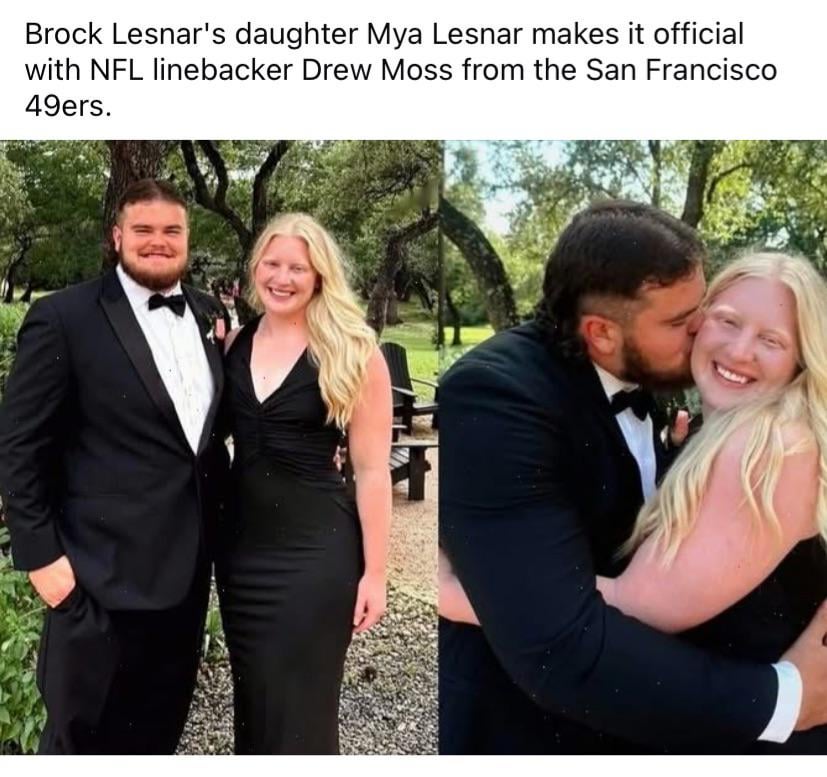The height and width of the screenshot is (777, 827).
Task: Click the post caption about Mya Lesnar
Action: 401,70
